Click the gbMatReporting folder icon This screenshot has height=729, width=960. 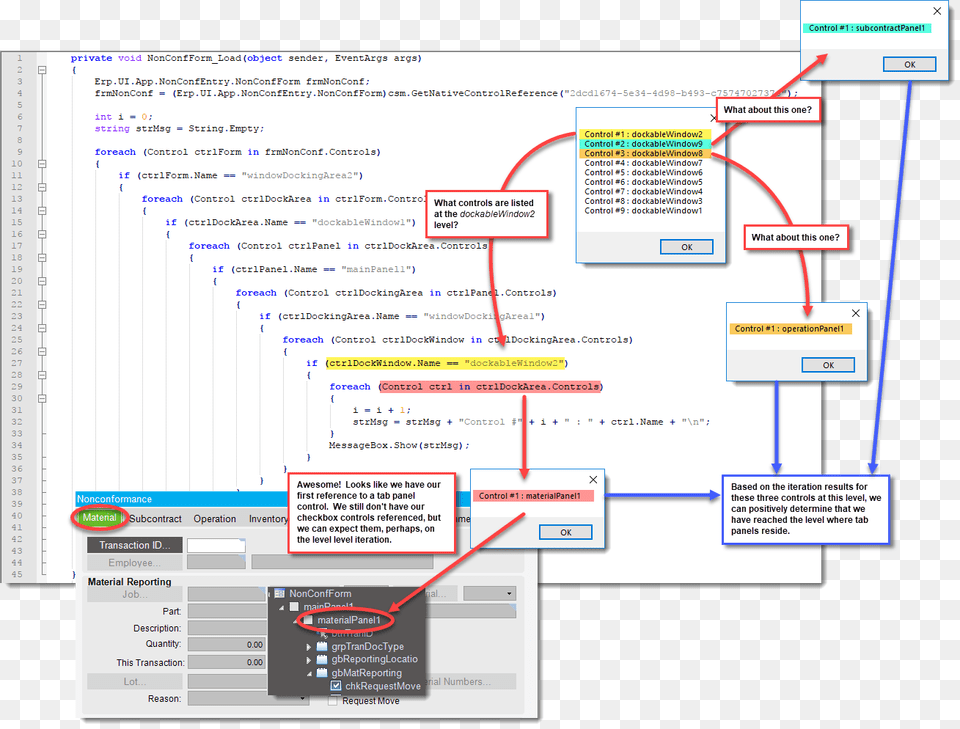point(321,673)
